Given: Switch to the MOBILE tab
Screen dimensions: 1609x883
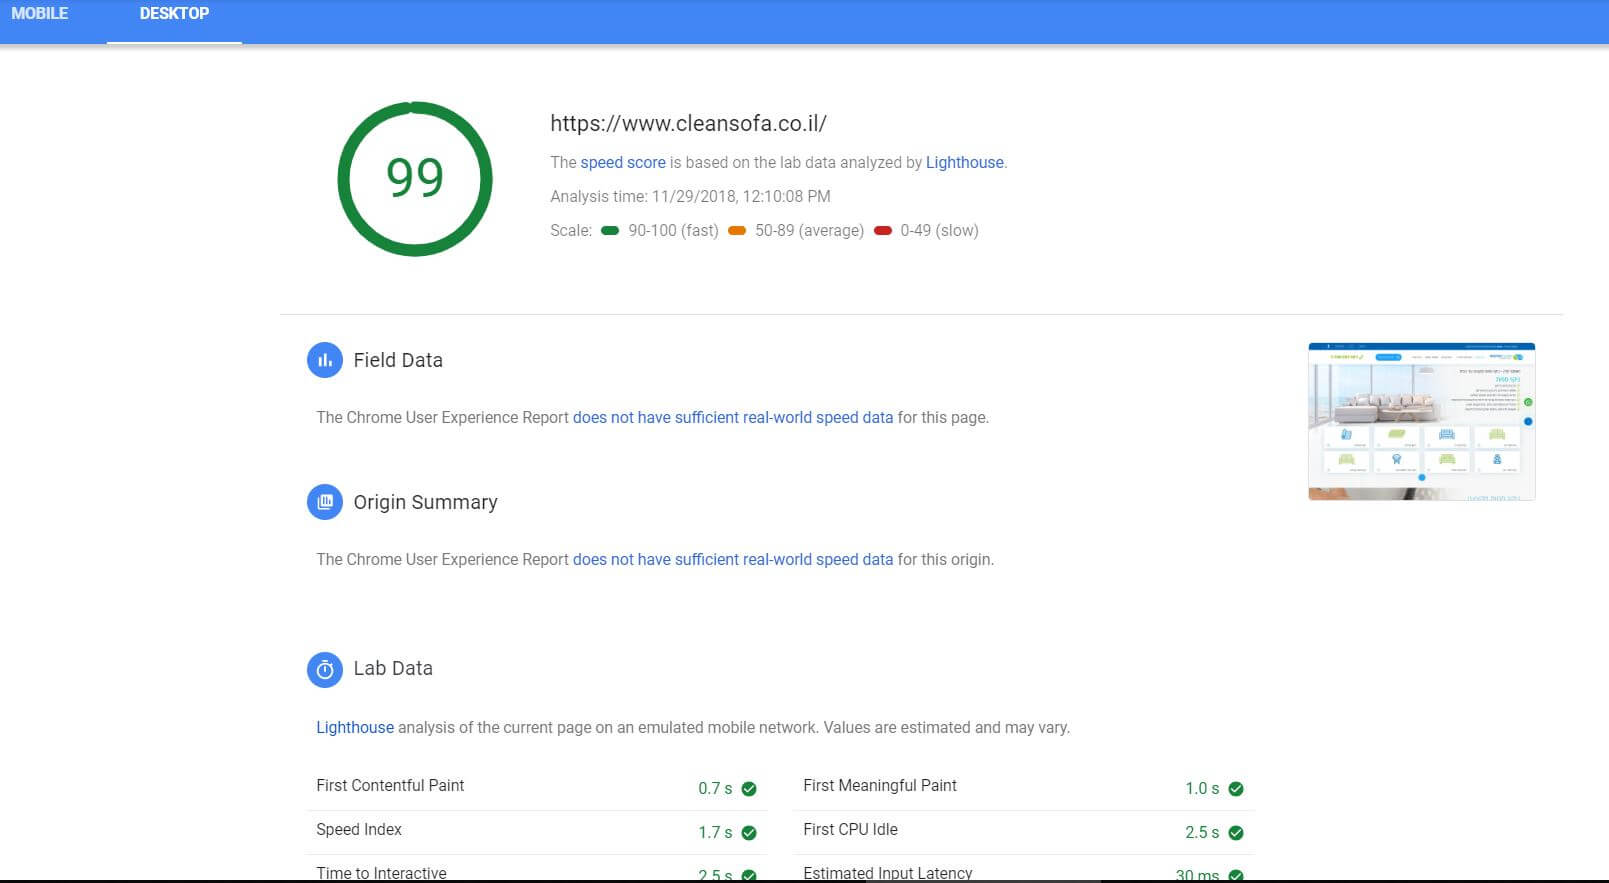Looking at the screenshot, I should [40, 14].
